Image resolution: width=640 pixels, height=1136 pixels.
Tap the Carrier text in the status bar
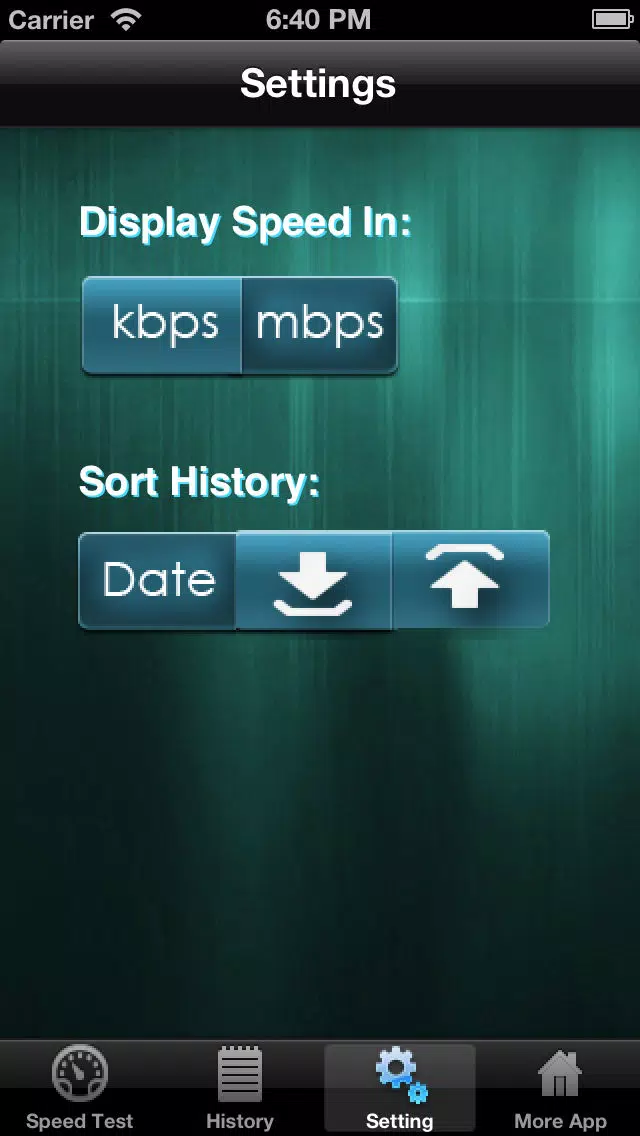click(51, 20)
